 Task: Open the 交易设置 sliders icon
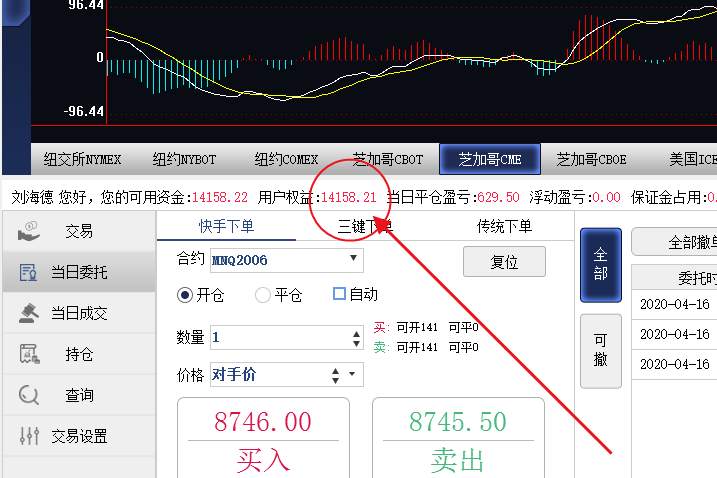tap(29, 435)
